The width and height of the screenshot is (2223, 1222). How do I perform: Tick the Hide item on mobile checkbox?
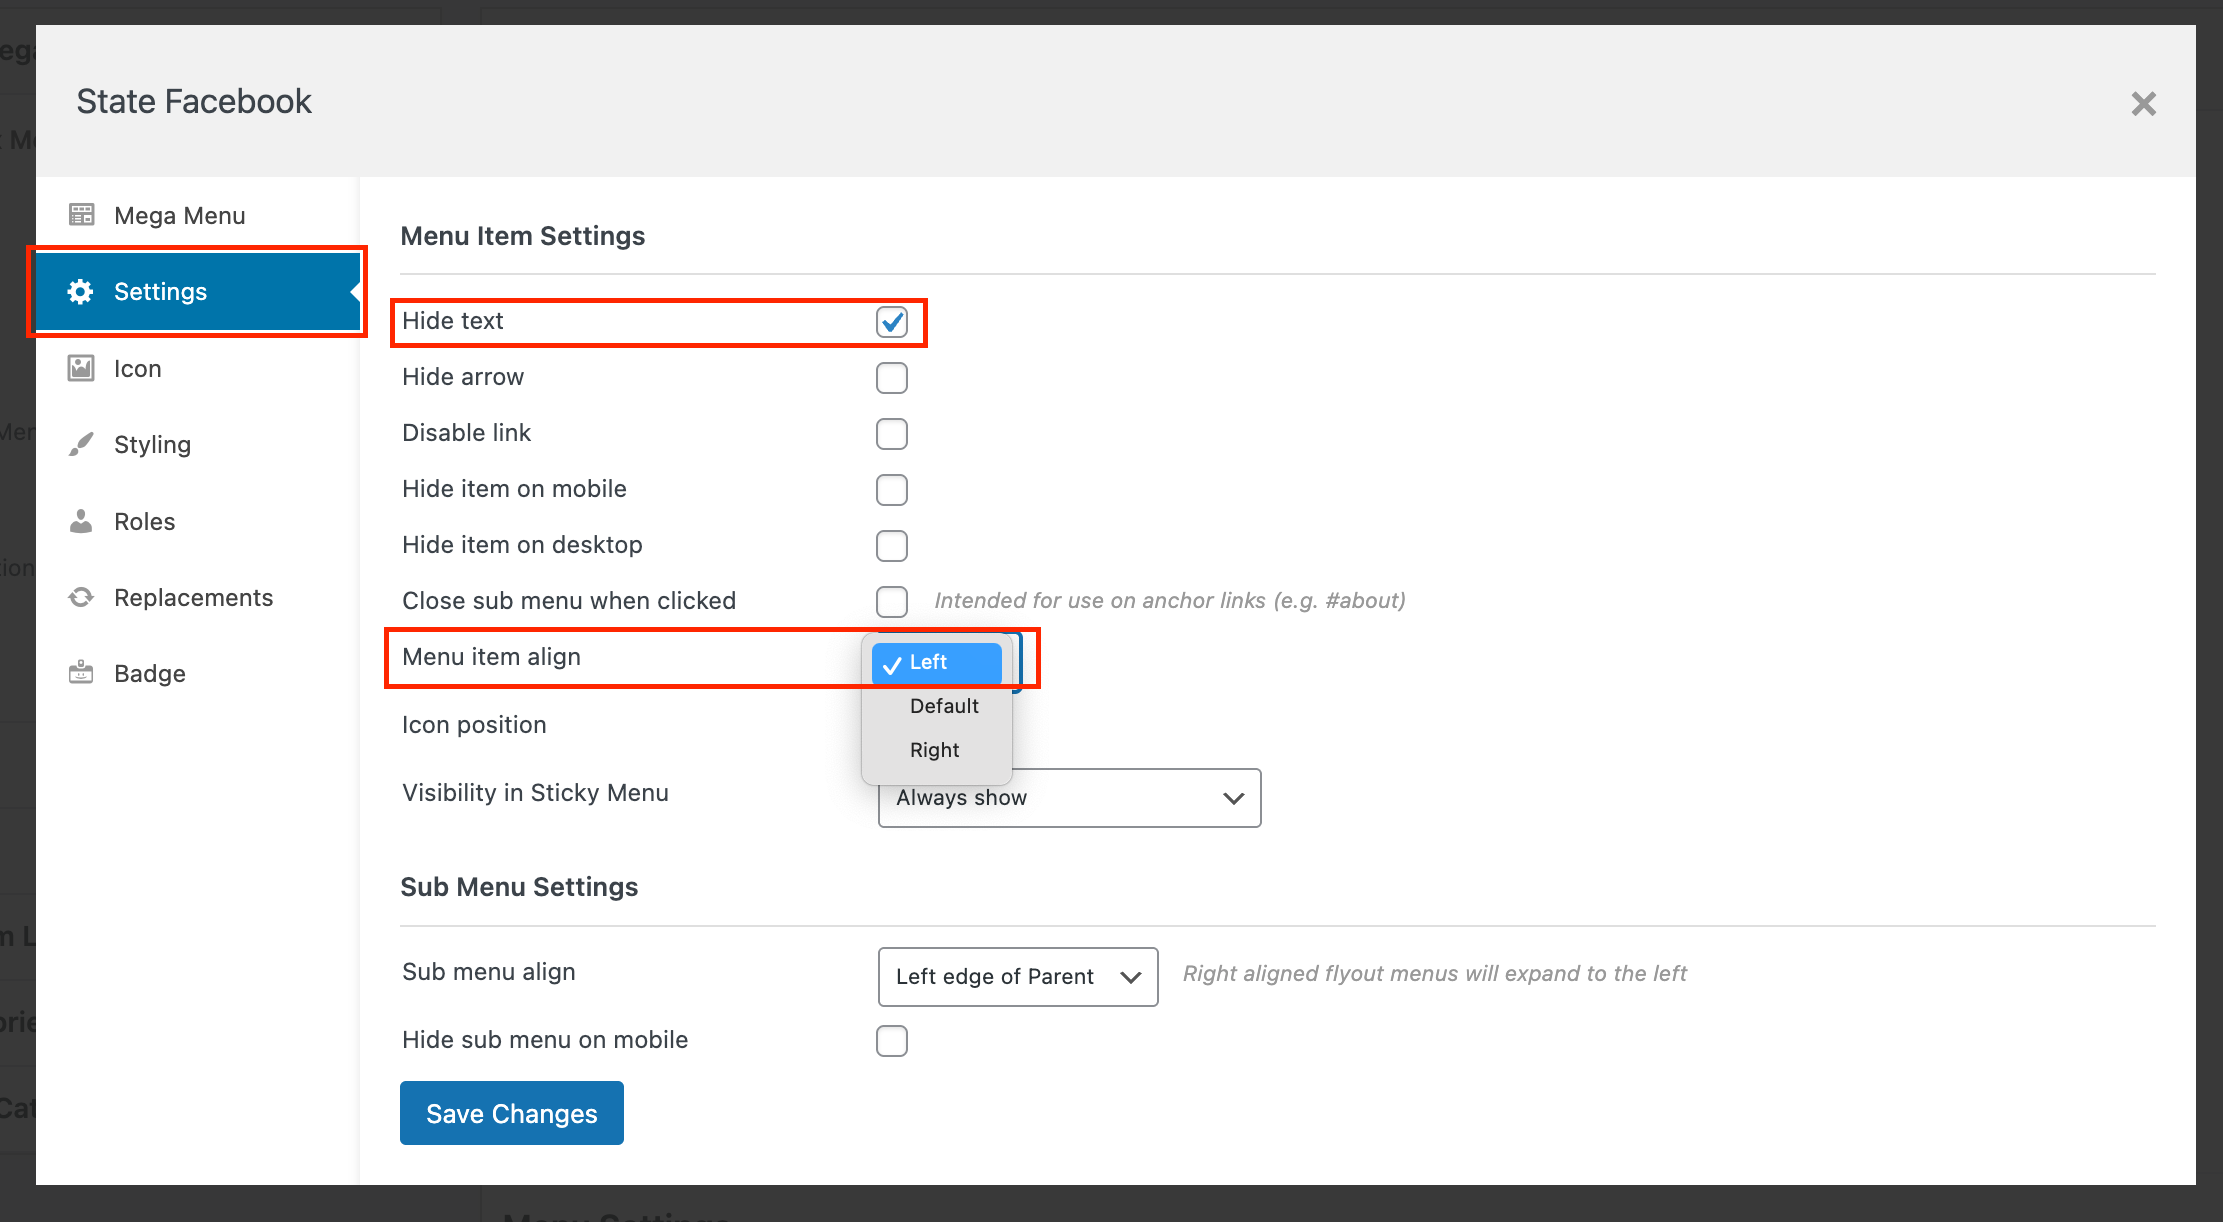pos(891,490)
